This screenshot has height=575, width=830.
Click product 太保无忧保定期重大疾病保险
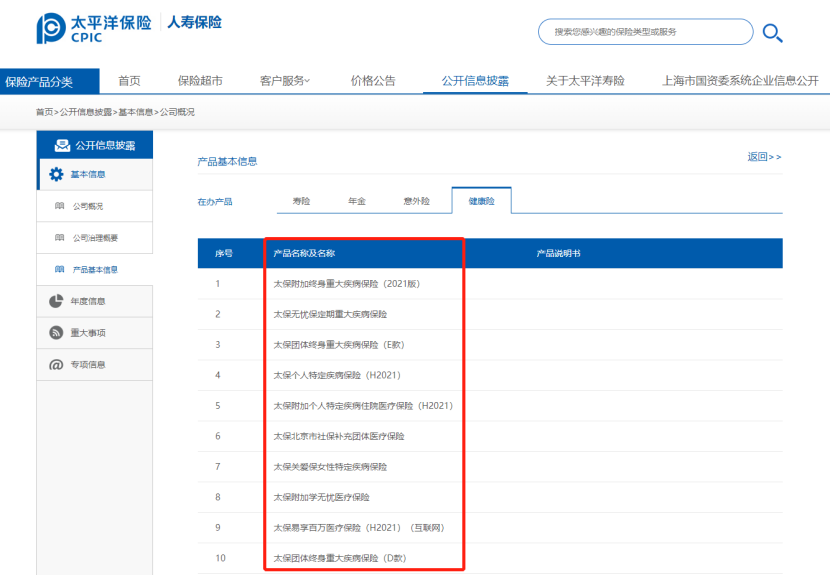(330, 315)
